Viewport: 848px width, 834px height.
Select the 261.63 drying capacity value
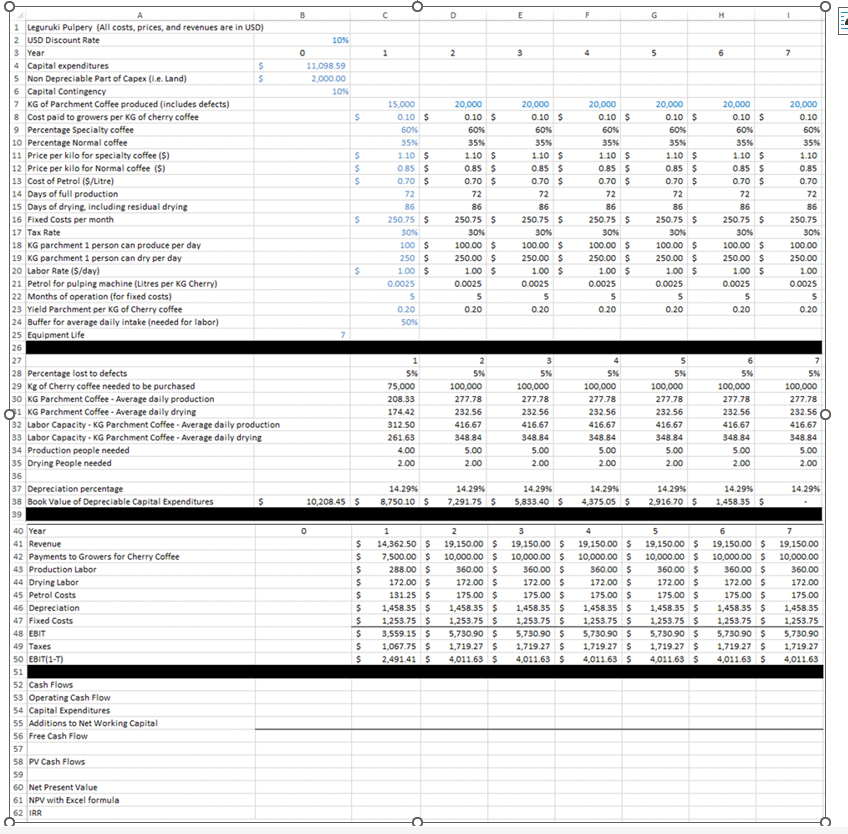[401, 438]
